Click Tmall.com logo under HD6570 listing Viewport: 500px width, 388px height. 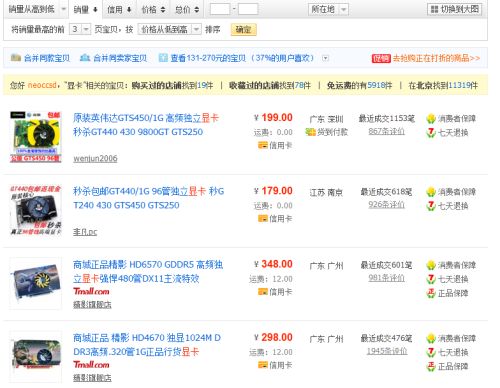point(91,292)
